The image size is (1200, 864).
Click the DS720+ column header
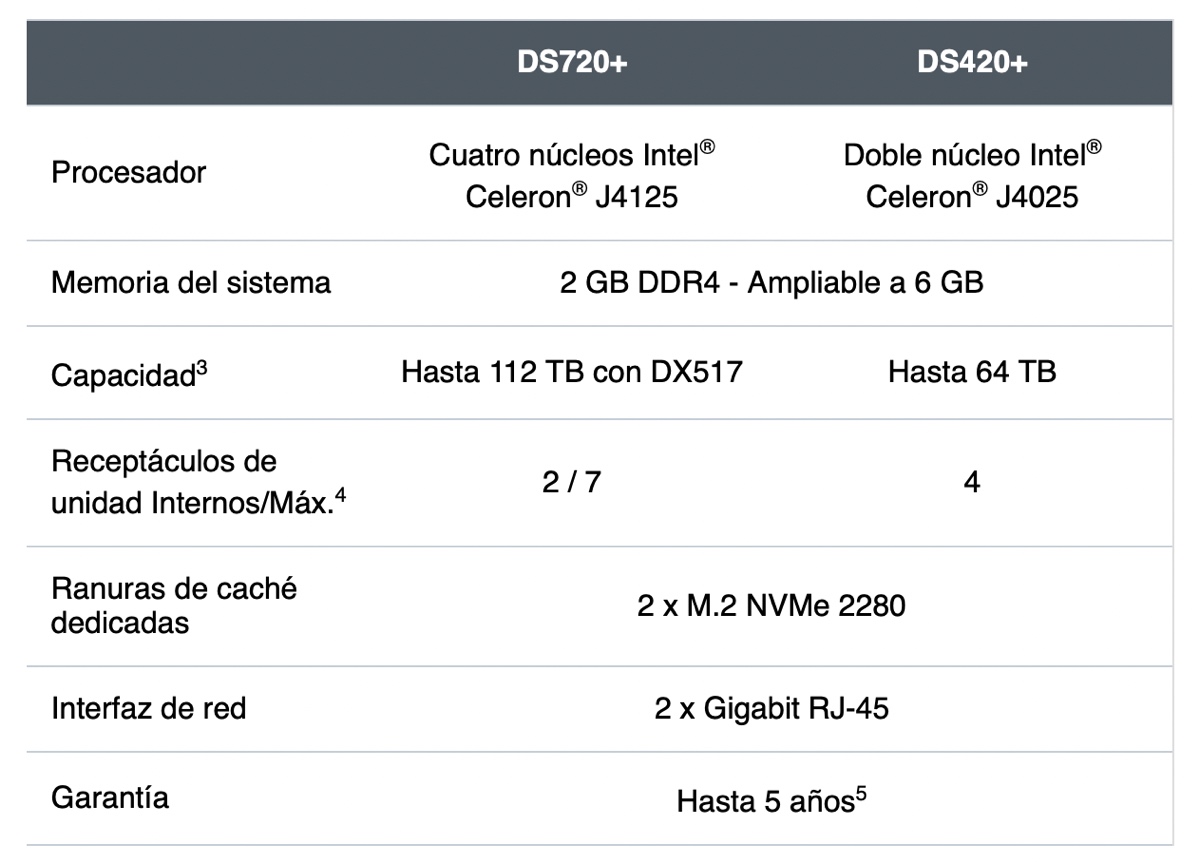click(x=572, y=62)
